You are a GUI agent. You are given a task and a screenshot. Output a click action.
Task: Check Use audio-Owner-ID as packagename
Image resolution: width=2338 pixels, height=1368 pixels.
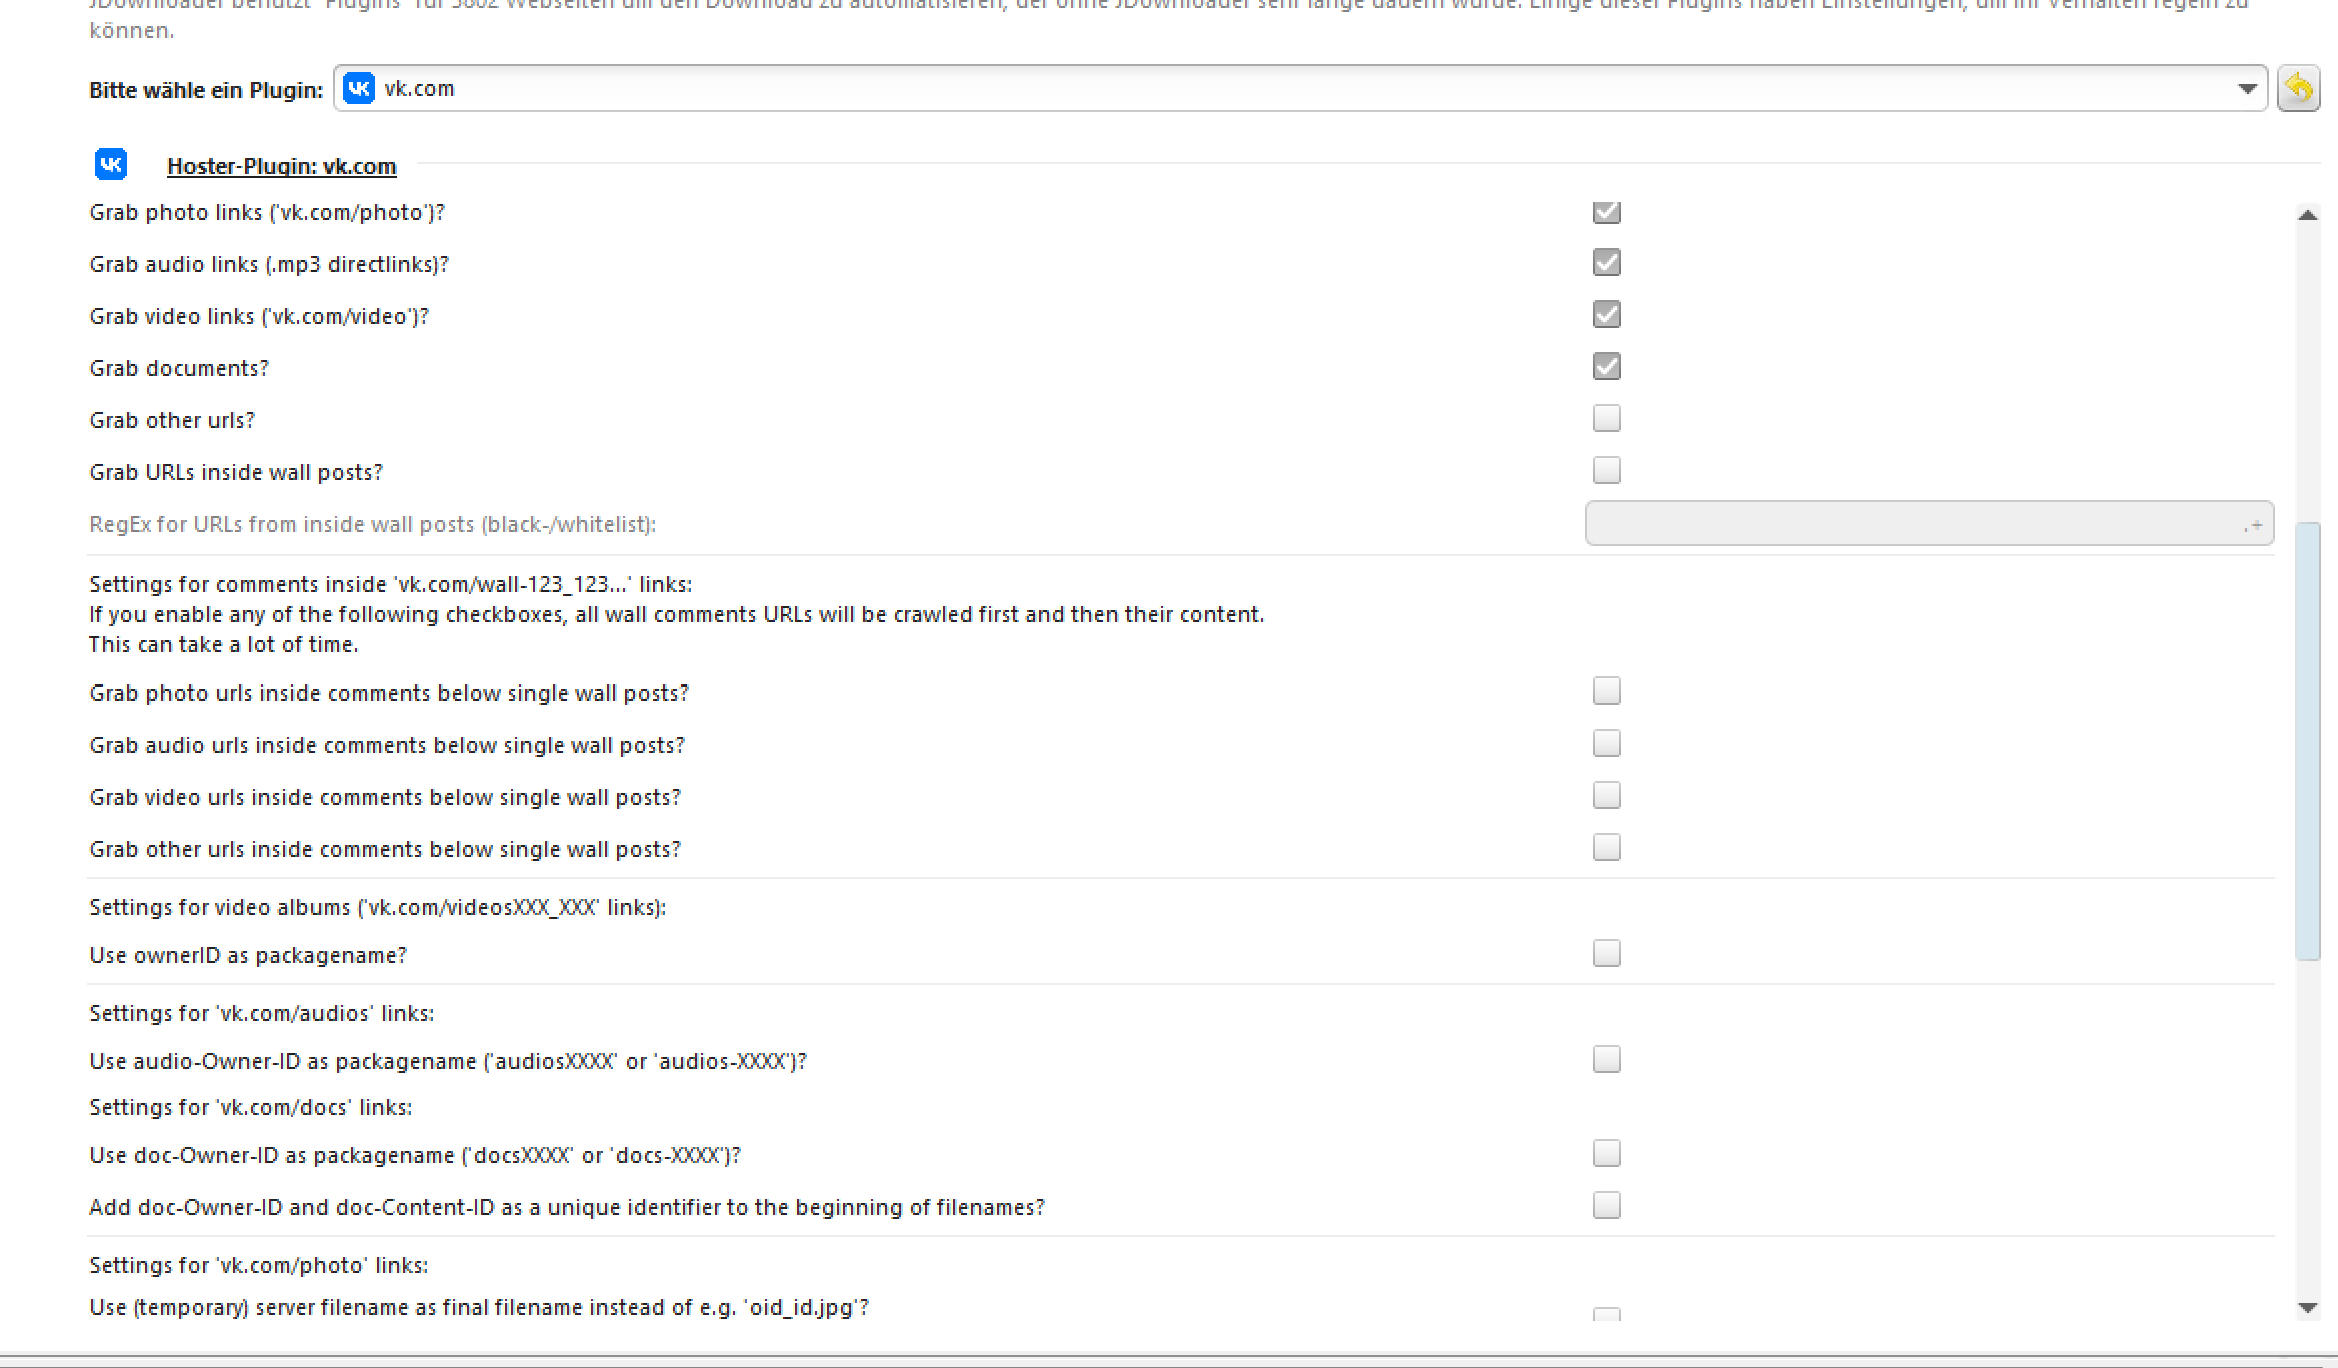click(x=1607, y=1060)
